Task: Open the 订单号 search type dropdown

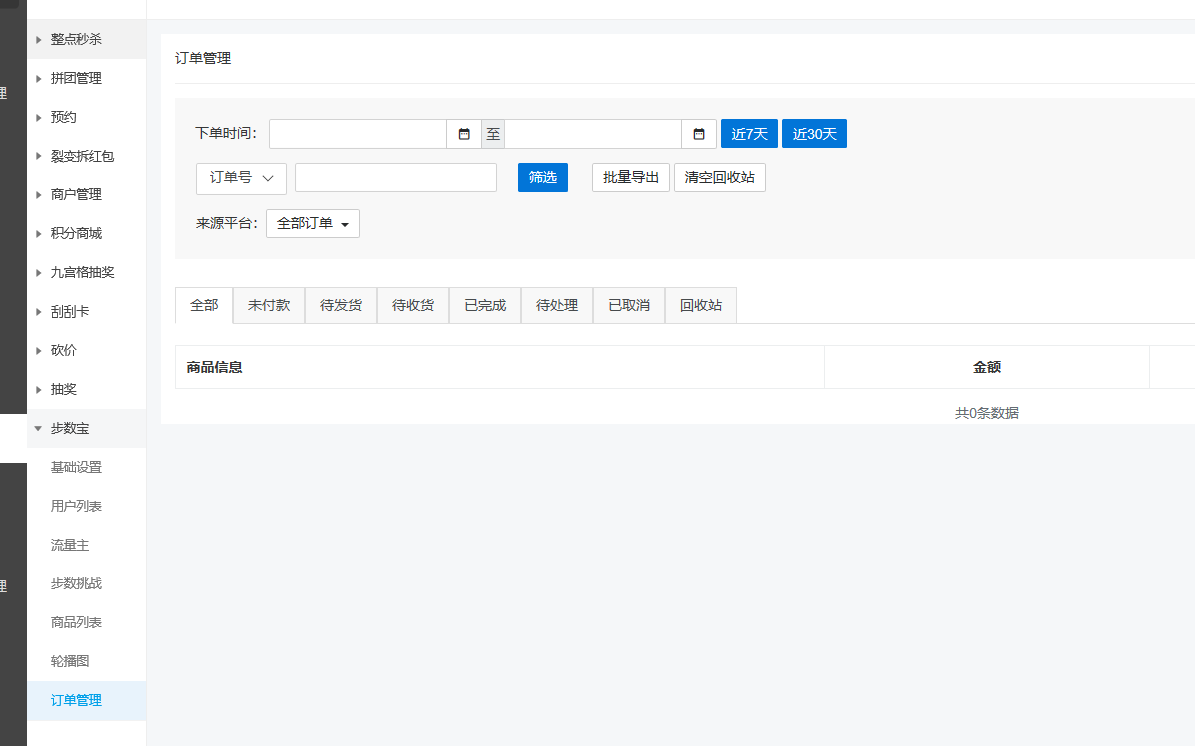Action: [241, 178]
